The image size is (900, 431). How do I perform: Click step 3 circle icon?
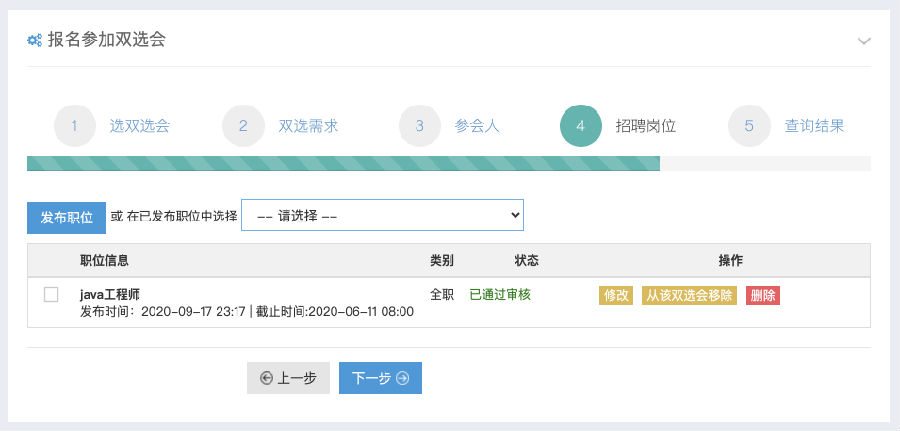click(x=420, y=126)
